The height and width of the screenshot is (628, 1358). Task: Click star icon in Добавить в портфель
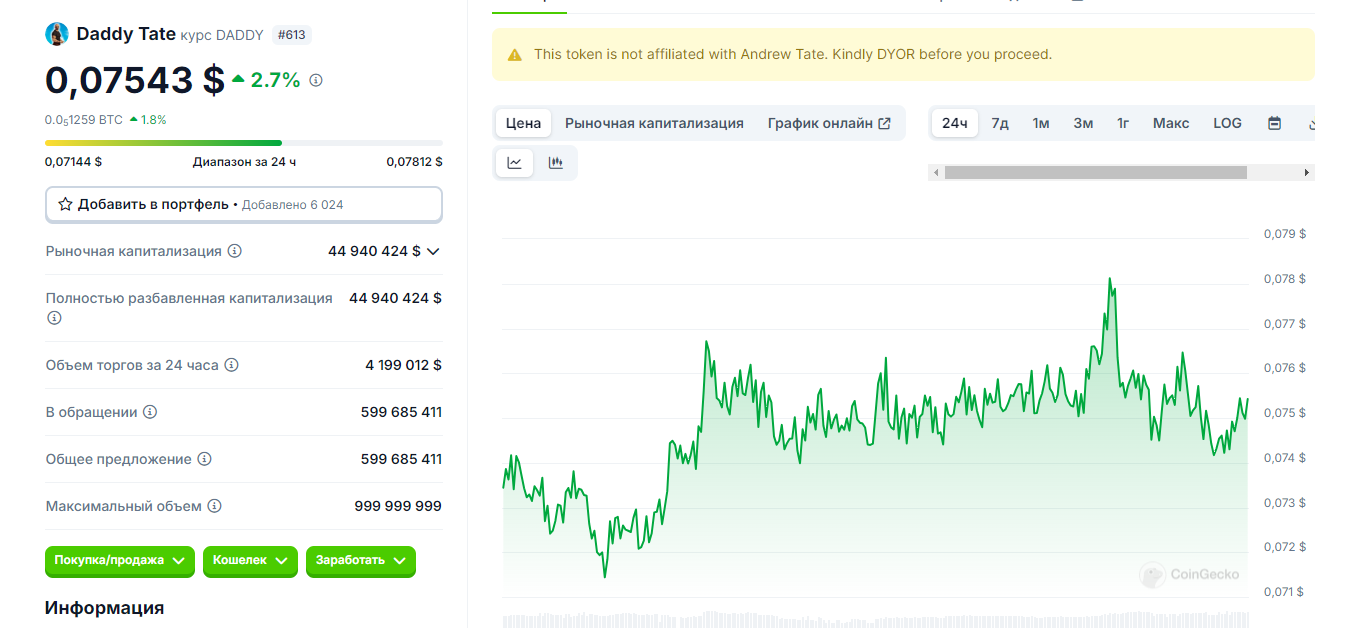[x=65, y=204]
